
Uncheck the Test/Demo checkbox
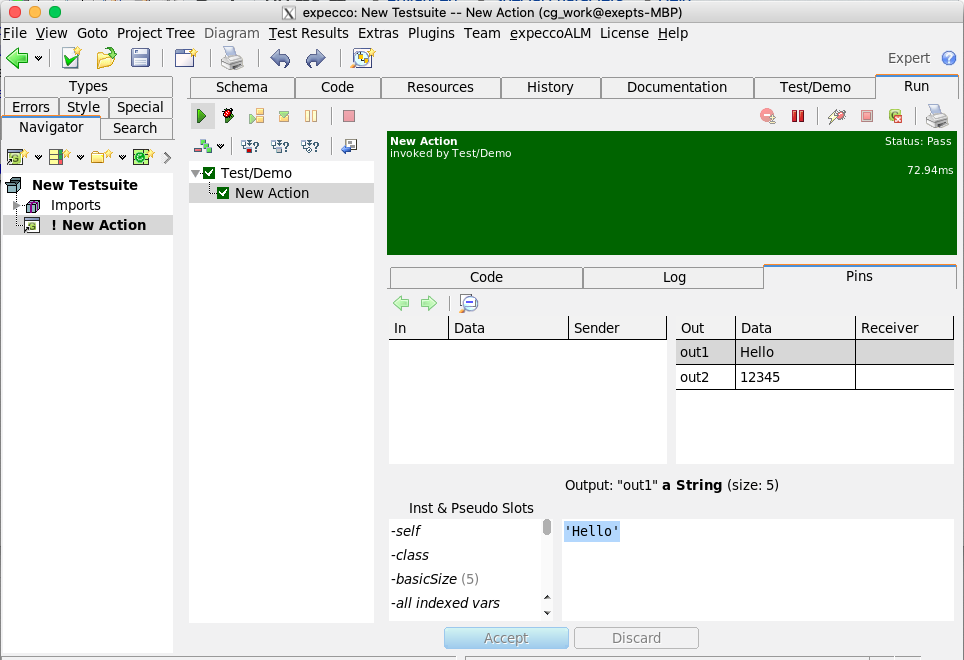pos(209,173)
